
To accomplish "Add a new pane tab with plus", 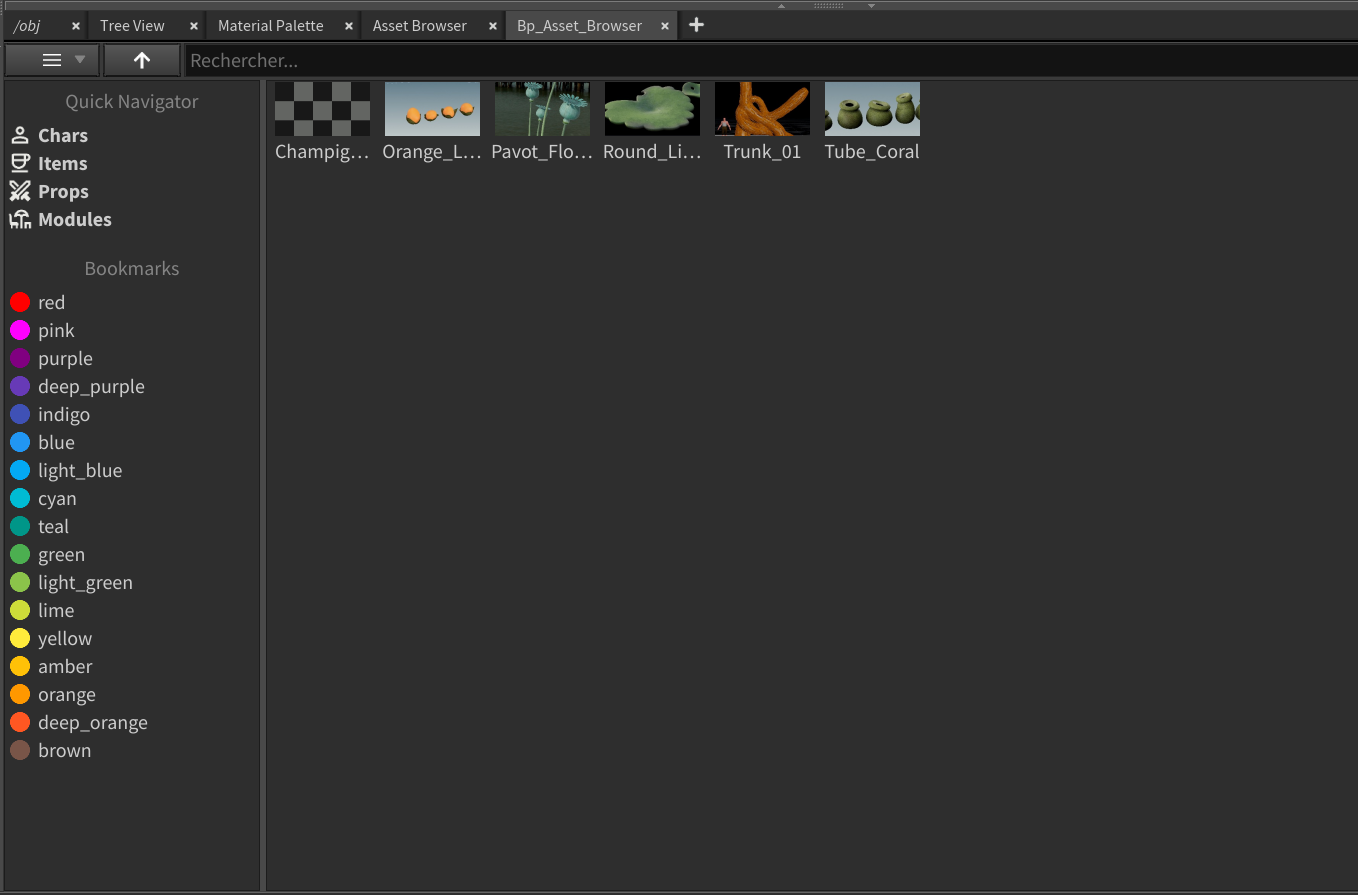I will [697, 26].
